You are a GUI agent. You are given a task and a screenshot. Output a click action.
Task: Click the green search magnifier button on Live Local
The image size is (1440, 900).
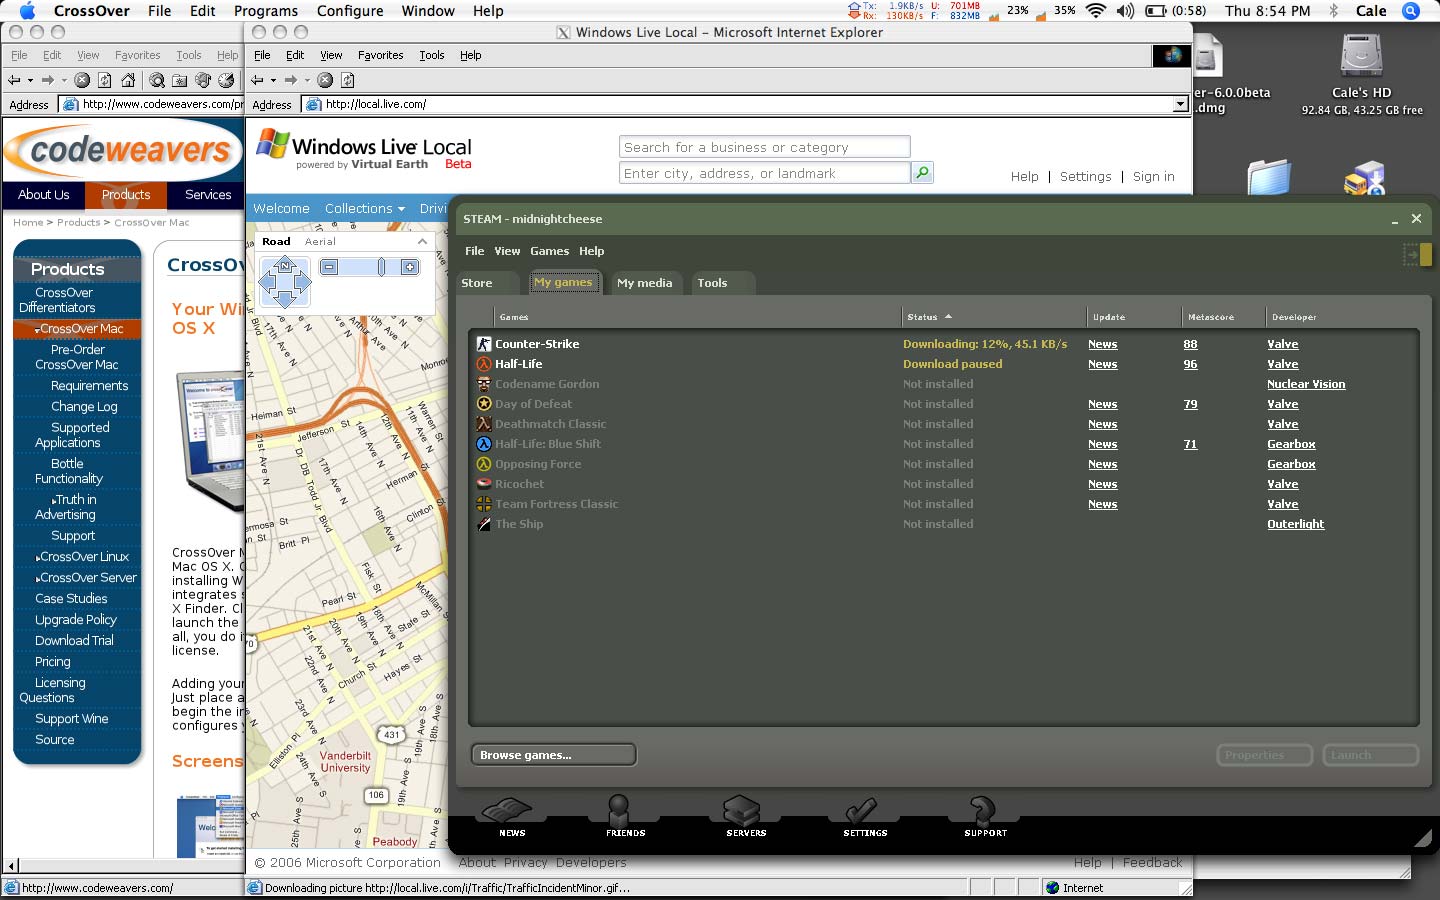point(922,173)
